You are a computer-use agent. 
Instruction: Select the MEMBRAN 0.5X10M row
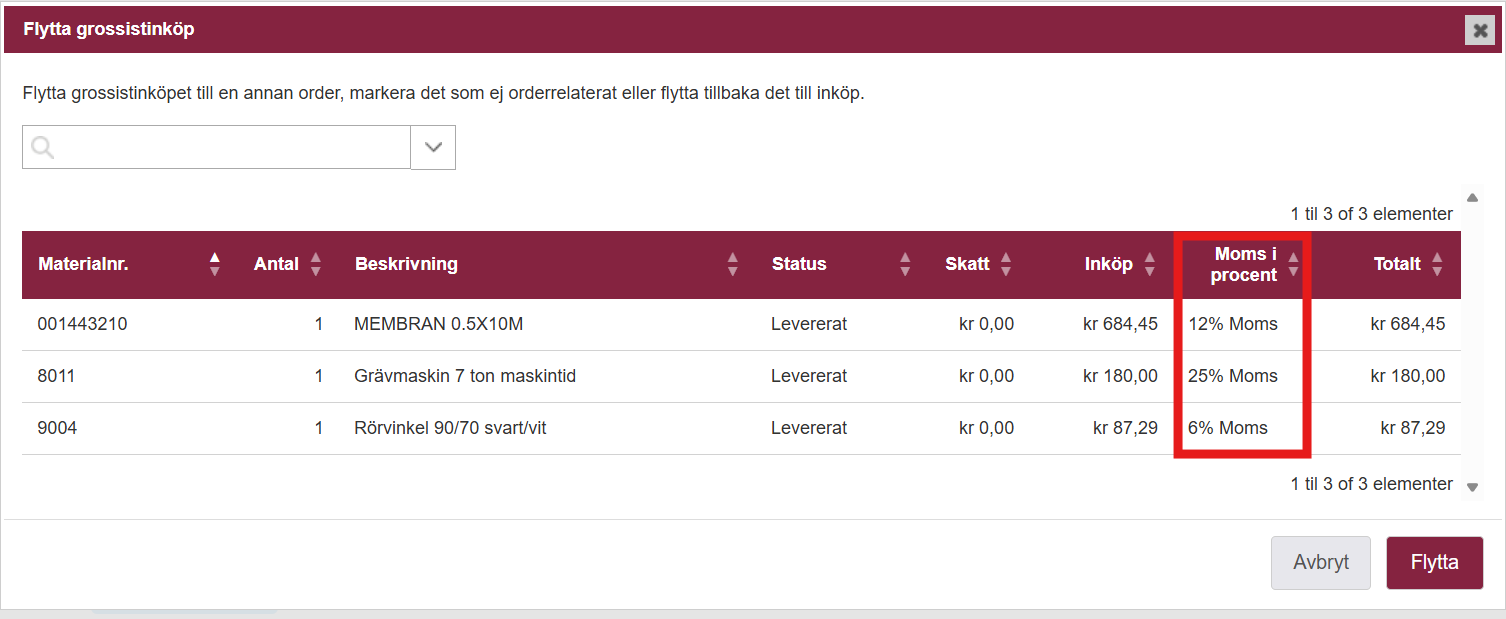(438, 324)
